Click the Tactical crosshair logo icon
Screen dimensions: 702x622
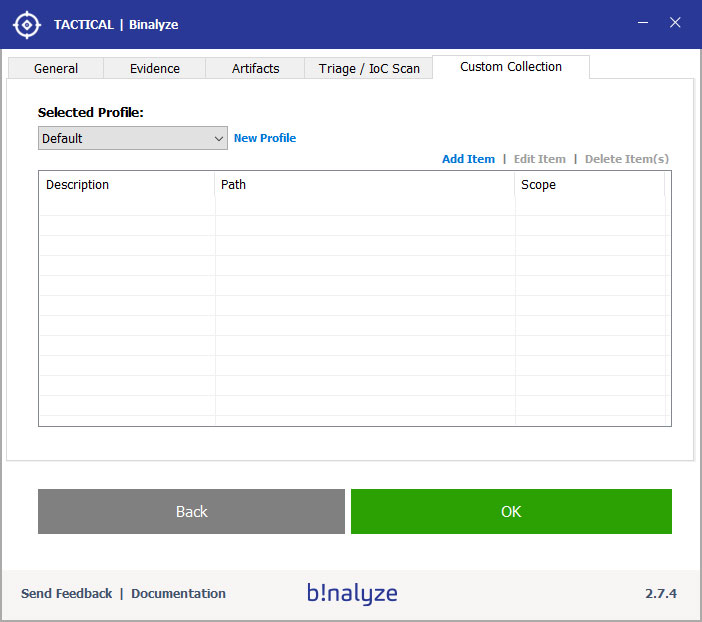coord(27,25)
